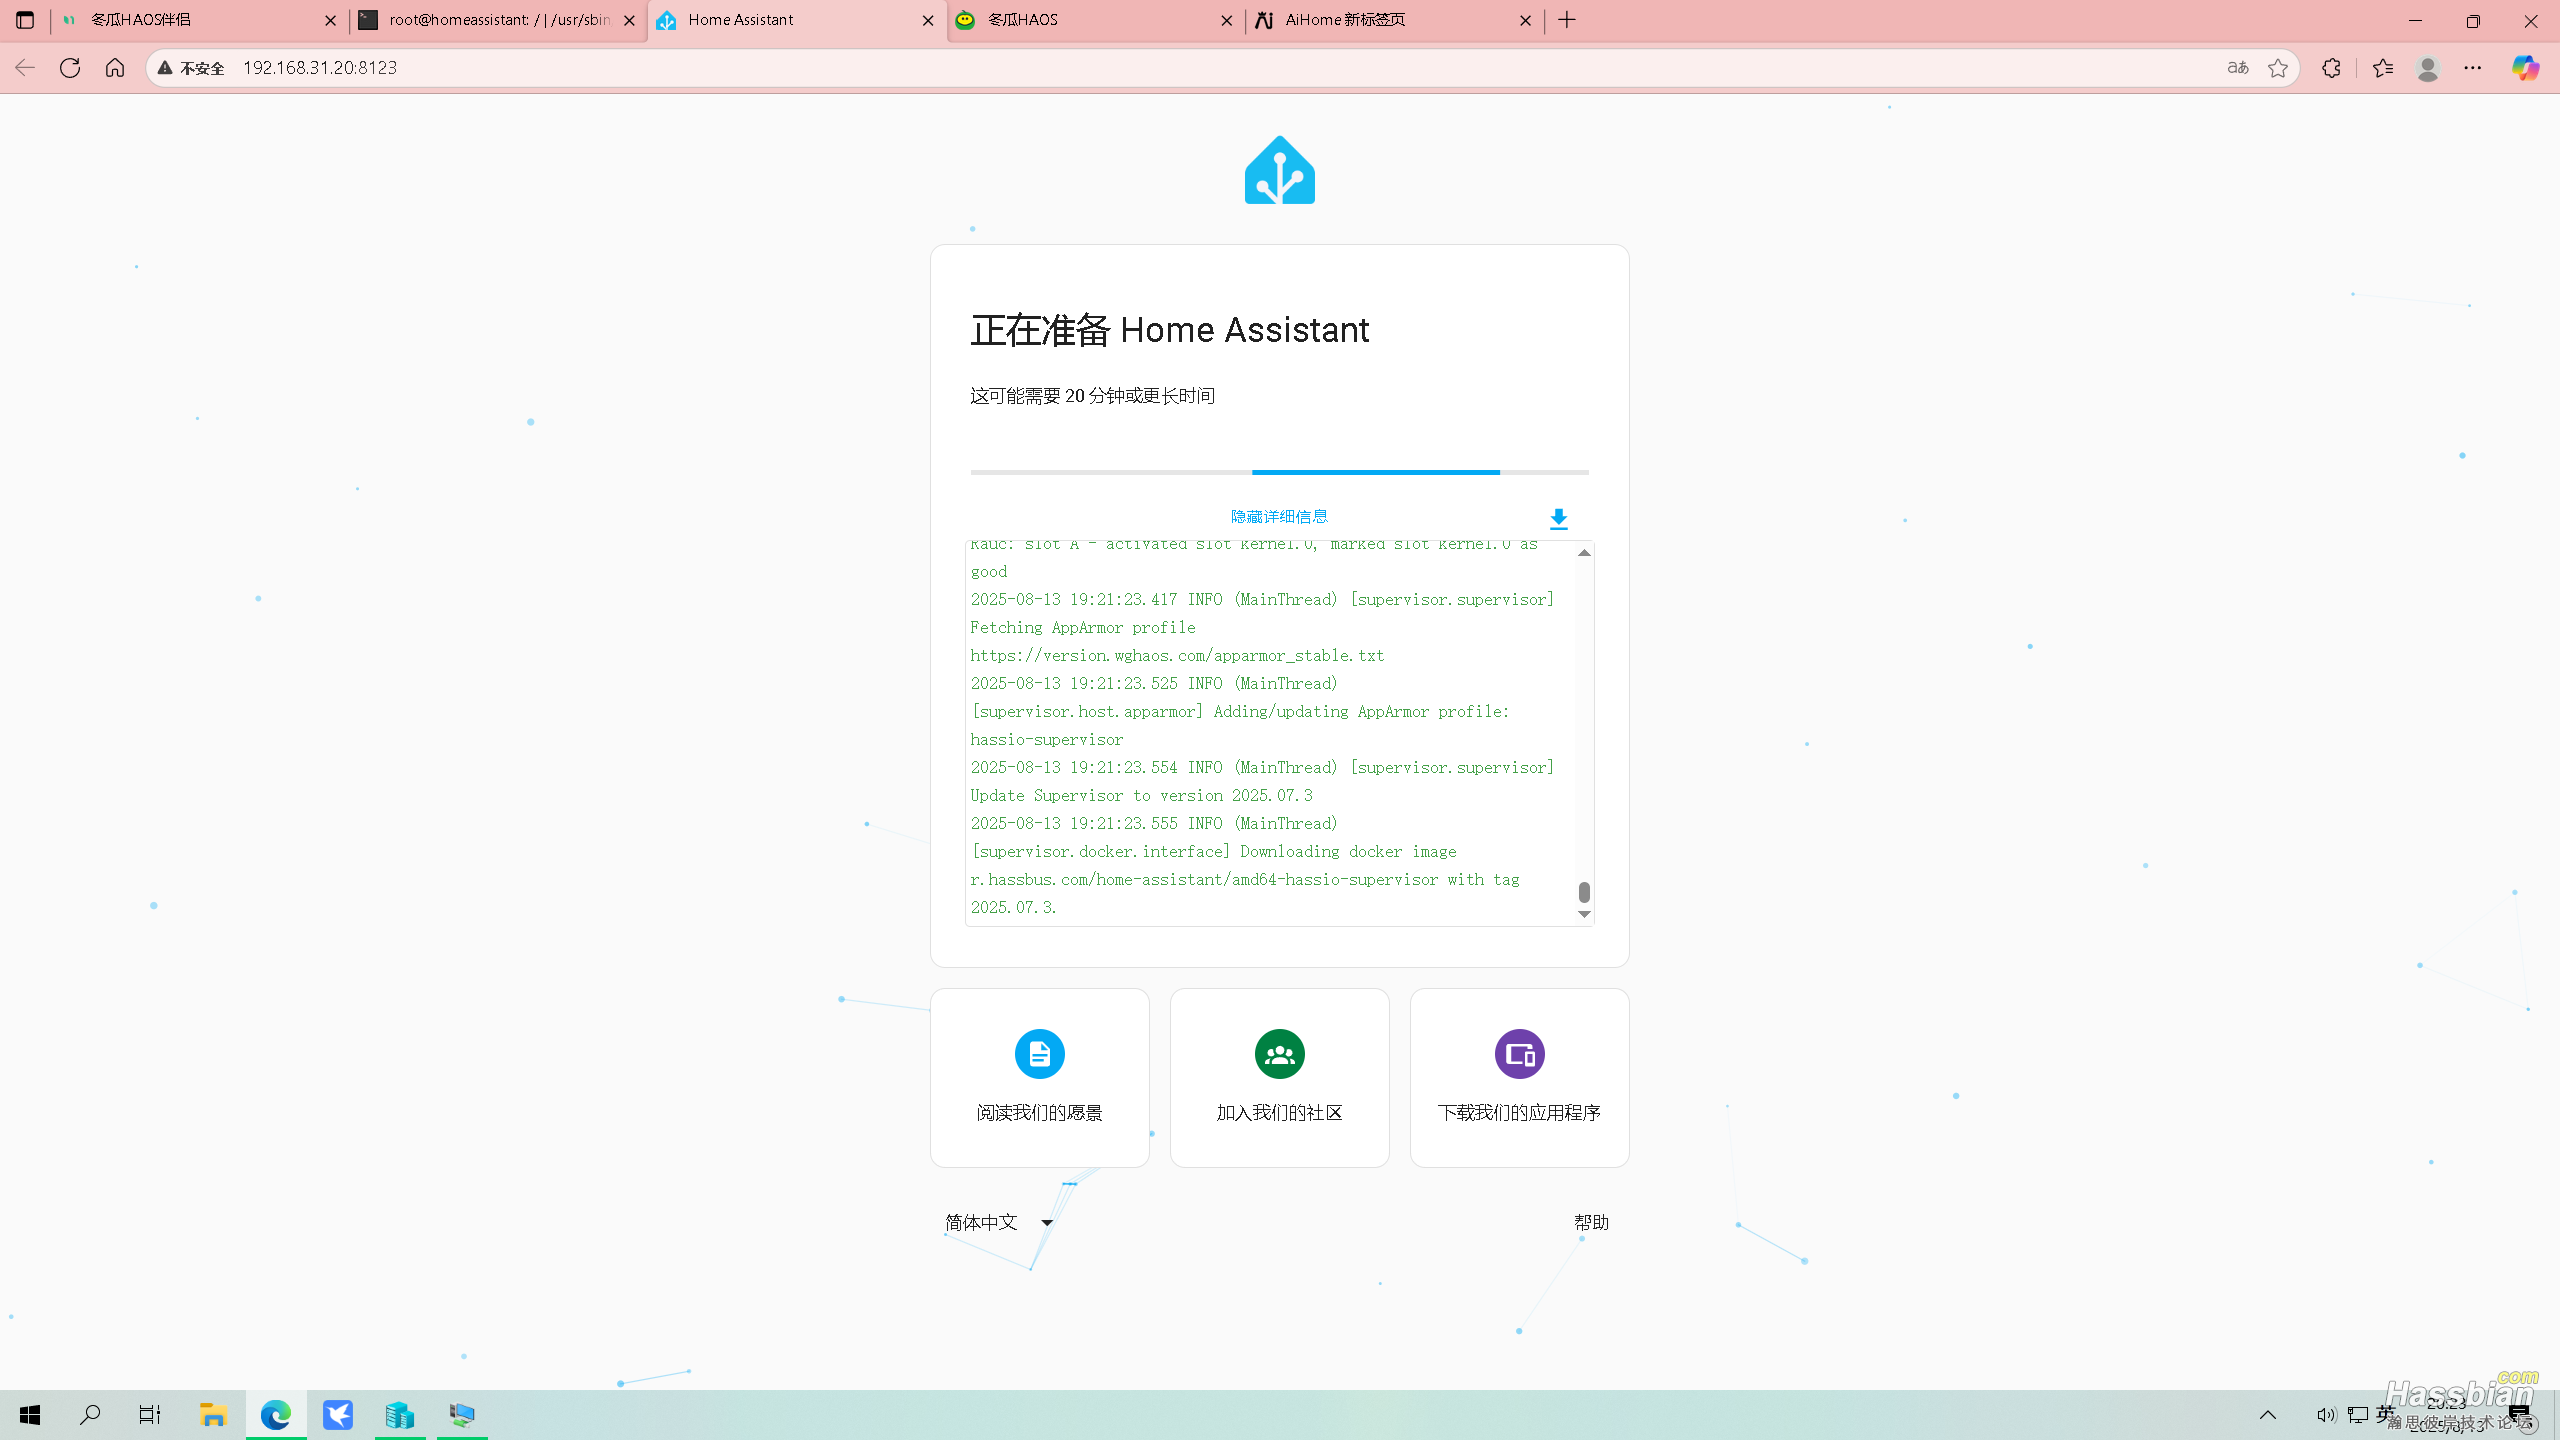This screenshot has width=2560, height=1440.
Task: Open the browser home page
Action: click(x=115, y=68)
